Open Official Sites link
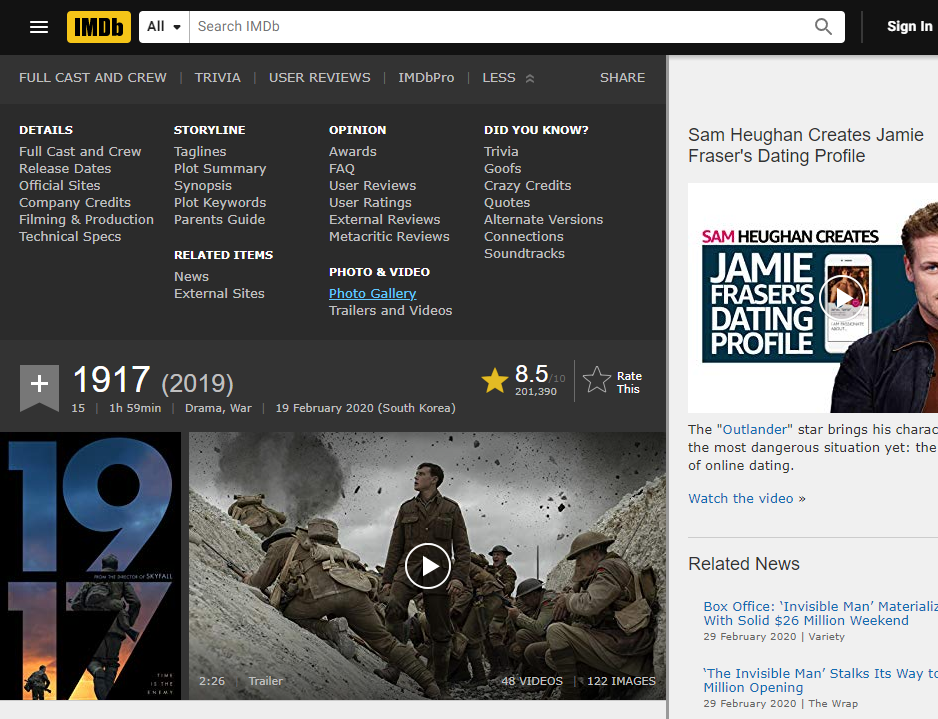Screen dimensions: 938x719 pos(60,185)
